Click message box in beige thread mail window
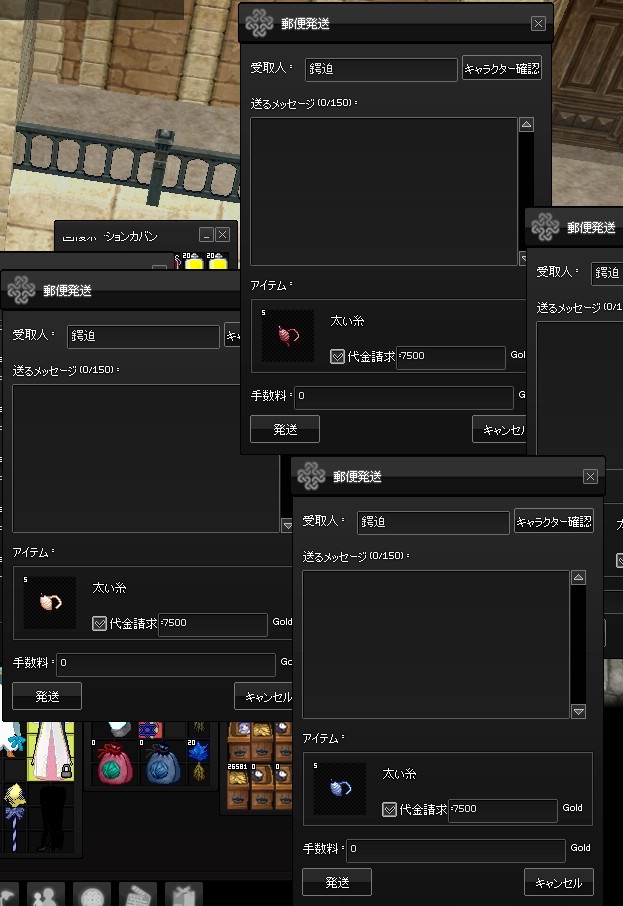The image size is (623, 906). pyautogui.click(x=146, y=458)
